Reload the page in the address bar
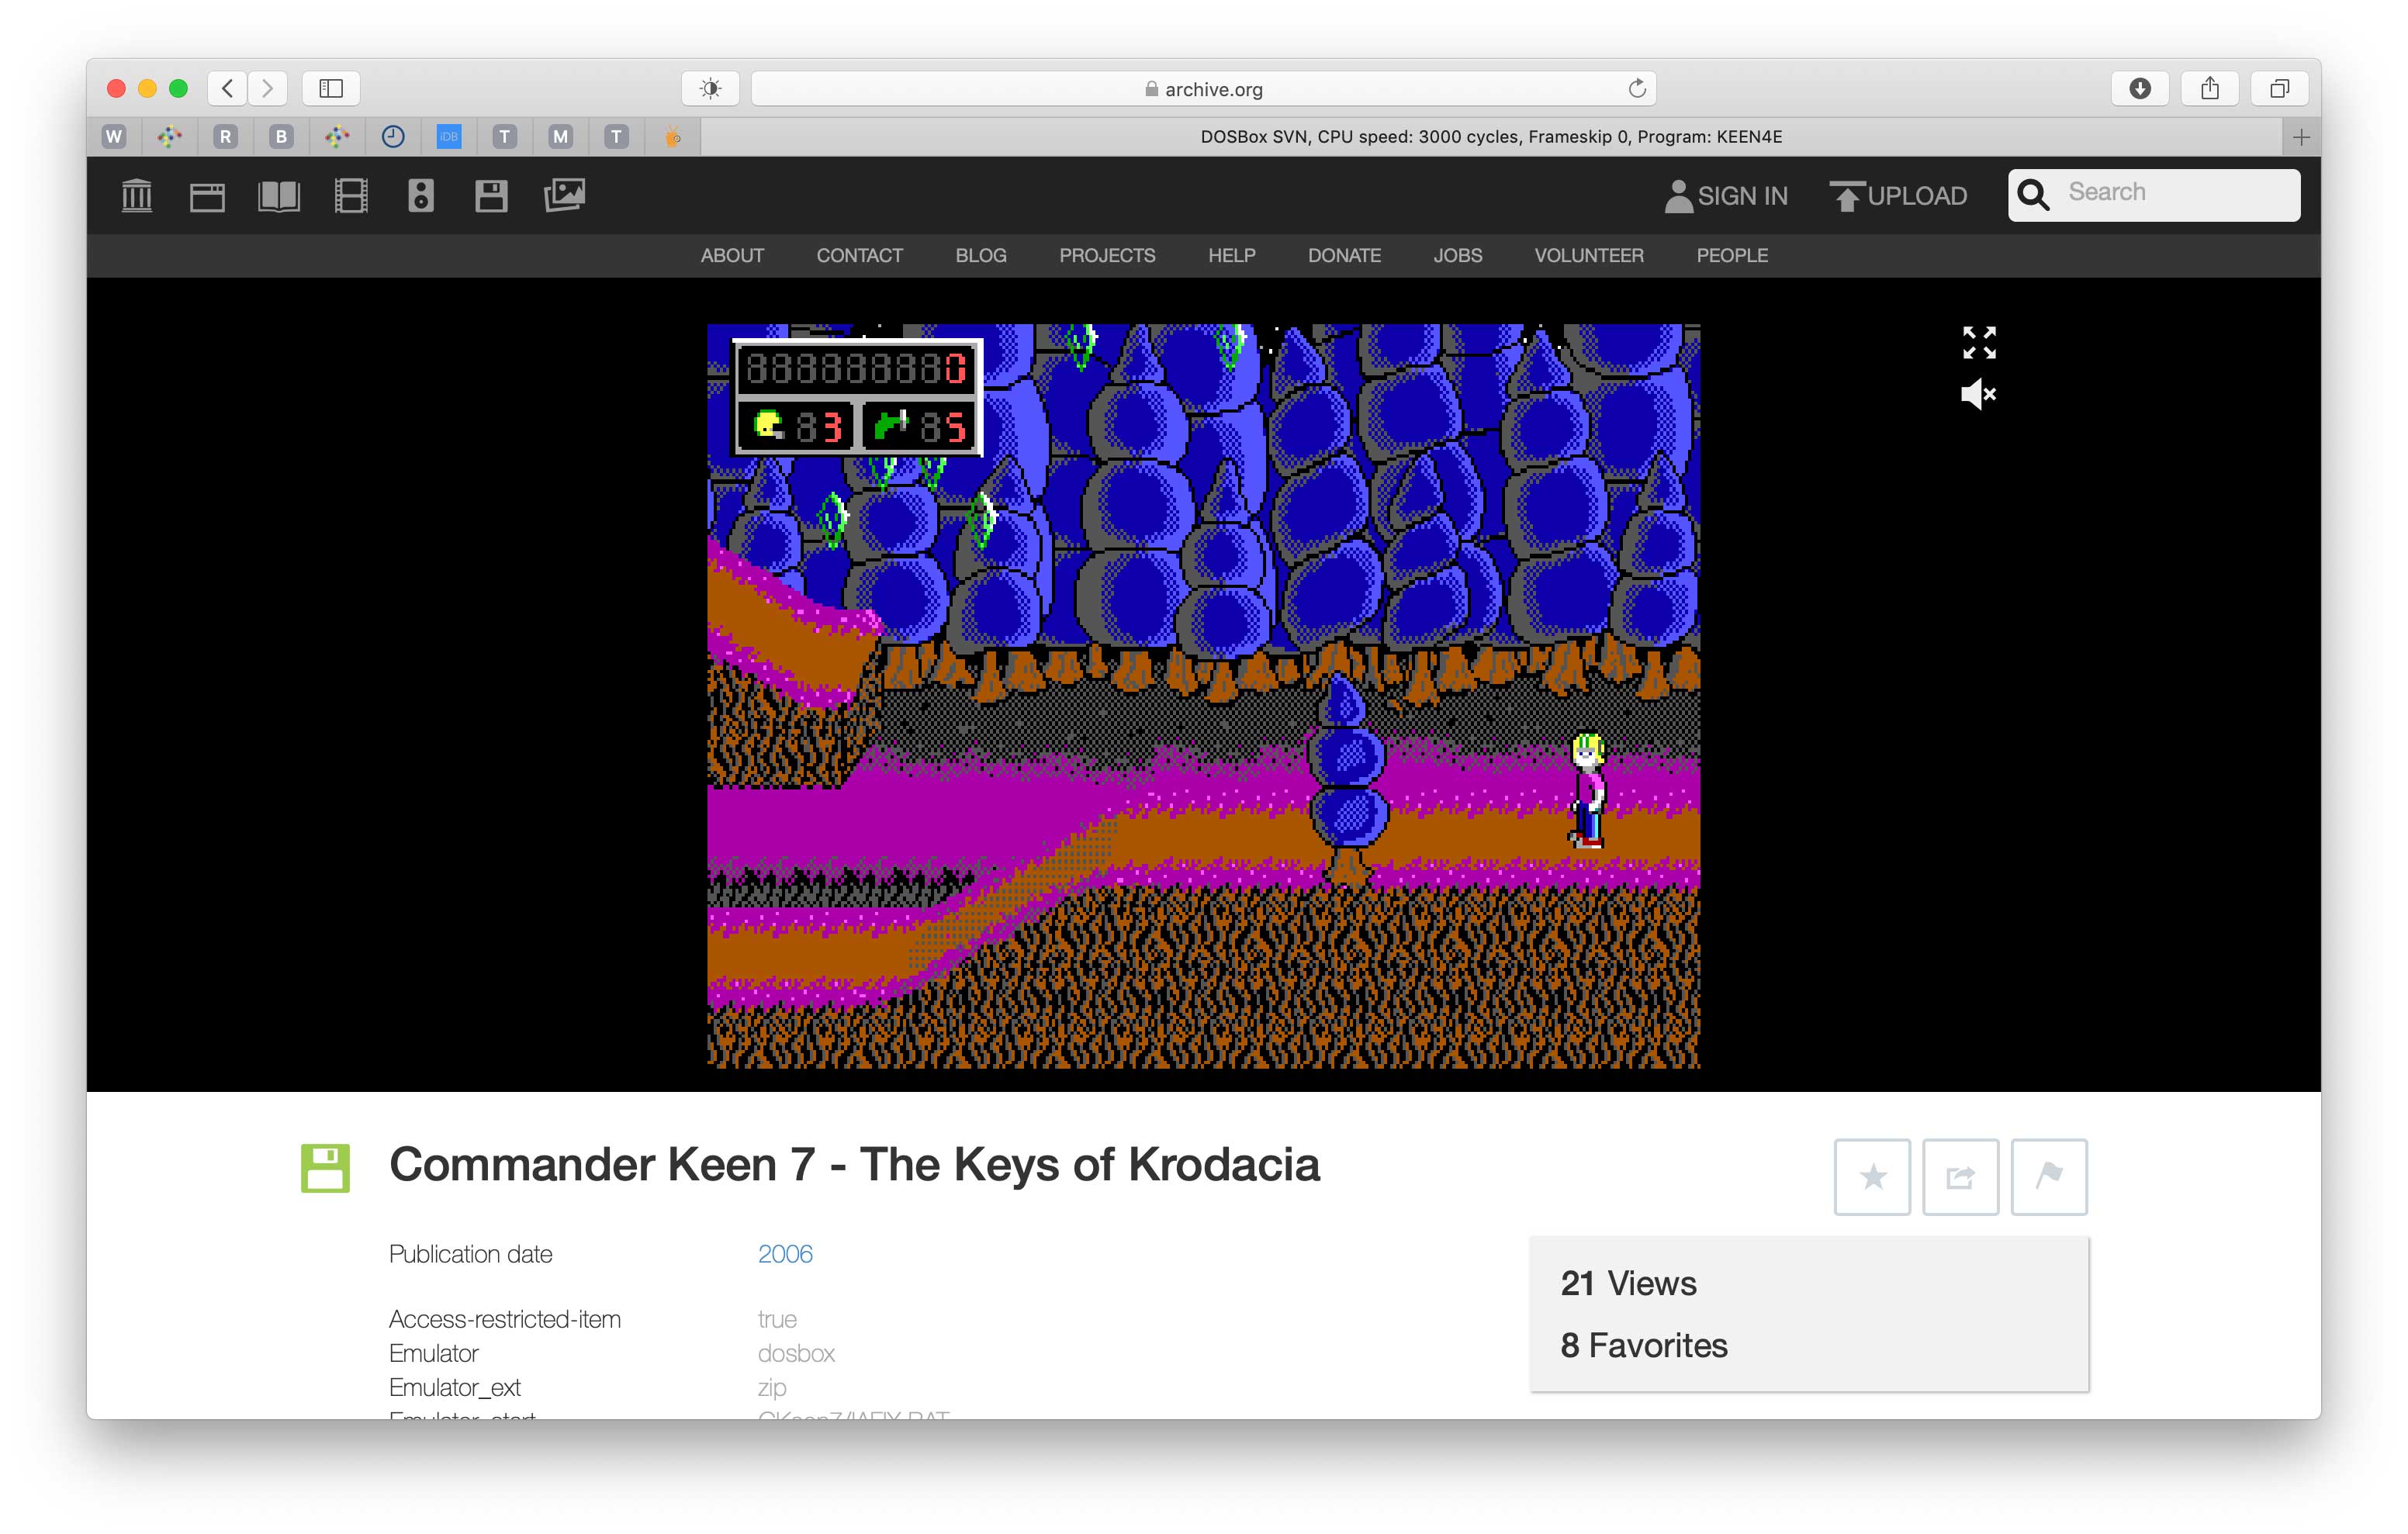 tap(1637, 88)
